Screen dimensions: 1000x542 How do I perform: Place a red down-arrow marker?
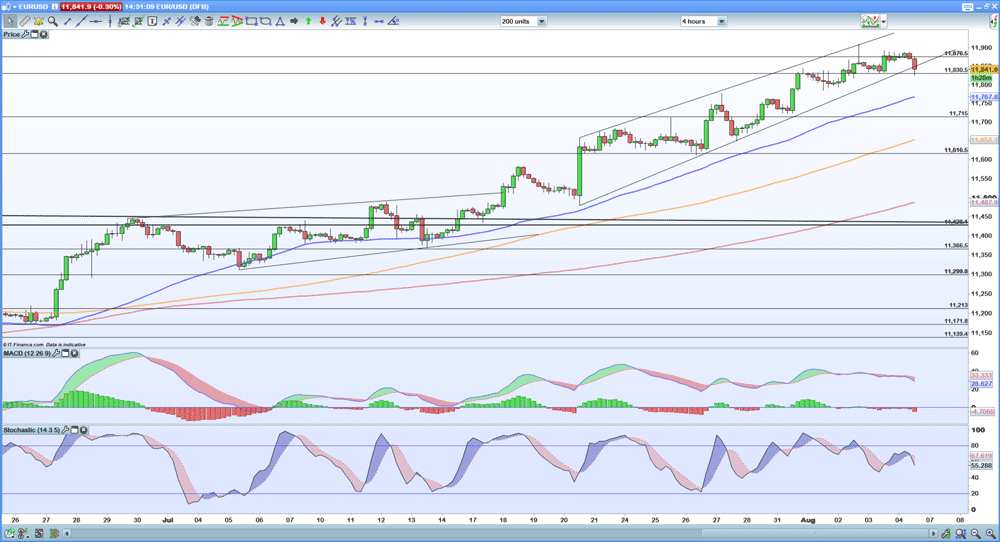(x=322, y=21)
